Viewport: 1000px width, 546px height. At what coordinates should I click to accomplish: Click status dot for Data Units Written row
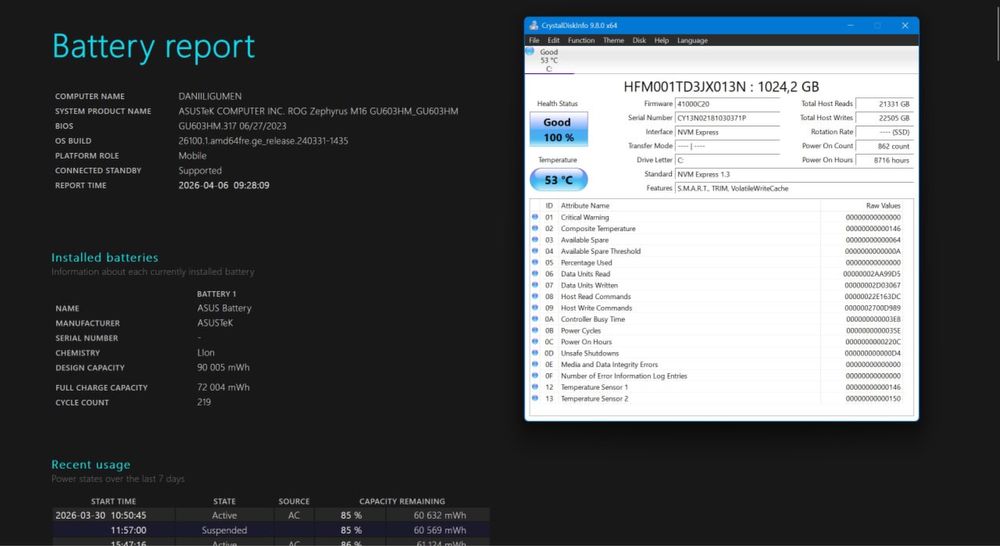(535, 285)
